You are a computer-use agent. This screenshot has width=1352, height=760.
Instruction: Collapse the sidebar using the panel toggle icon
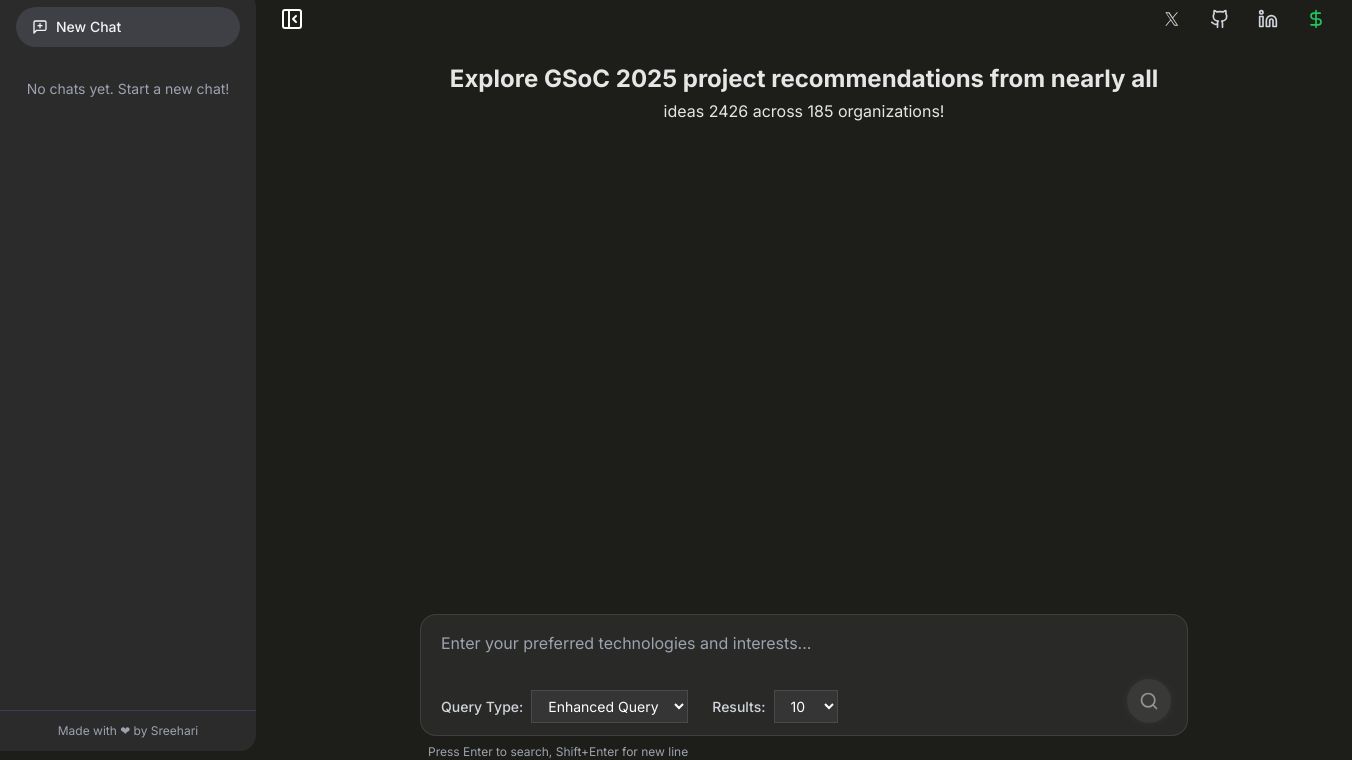tap(292, 19)
